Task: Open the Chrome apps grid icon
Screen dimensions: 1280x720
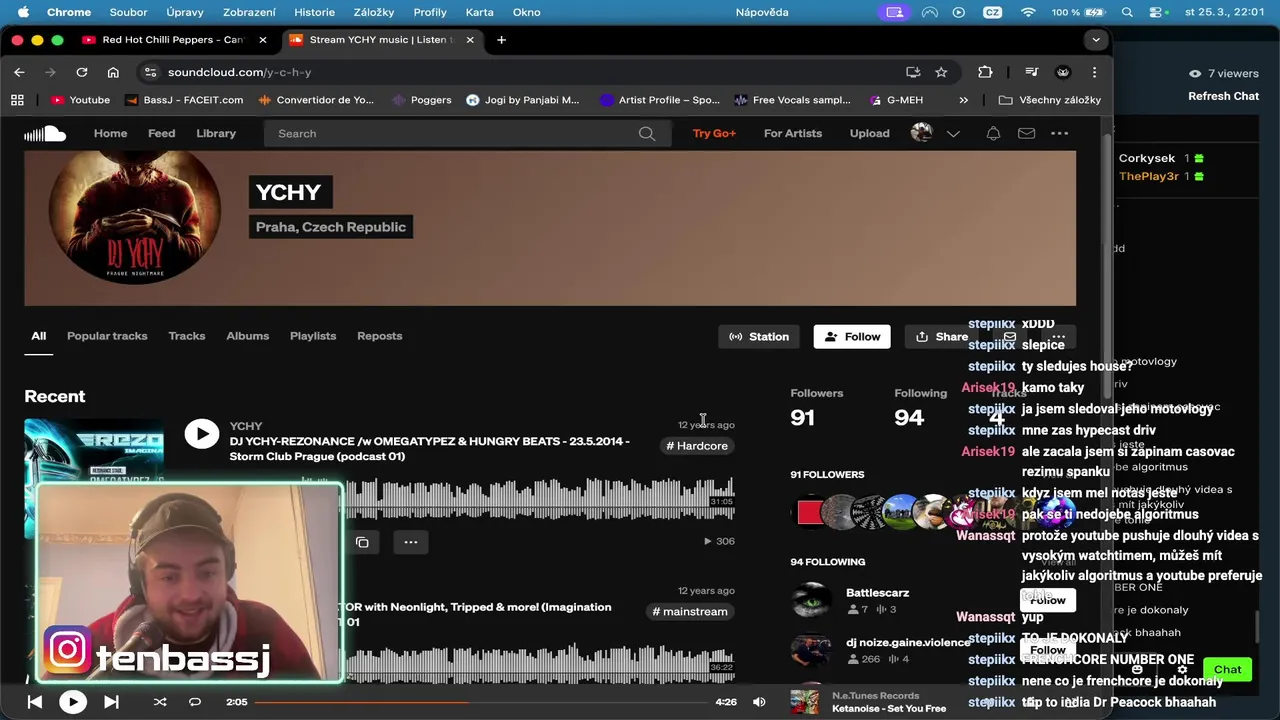Action: click(17, 100)
